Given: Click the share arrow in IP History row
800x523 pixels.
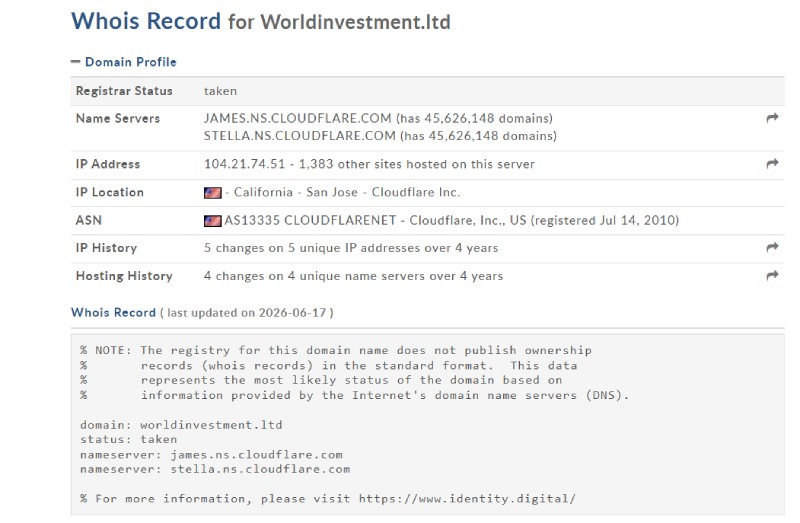Looking at the screenshot, I should tap(772, 247).
